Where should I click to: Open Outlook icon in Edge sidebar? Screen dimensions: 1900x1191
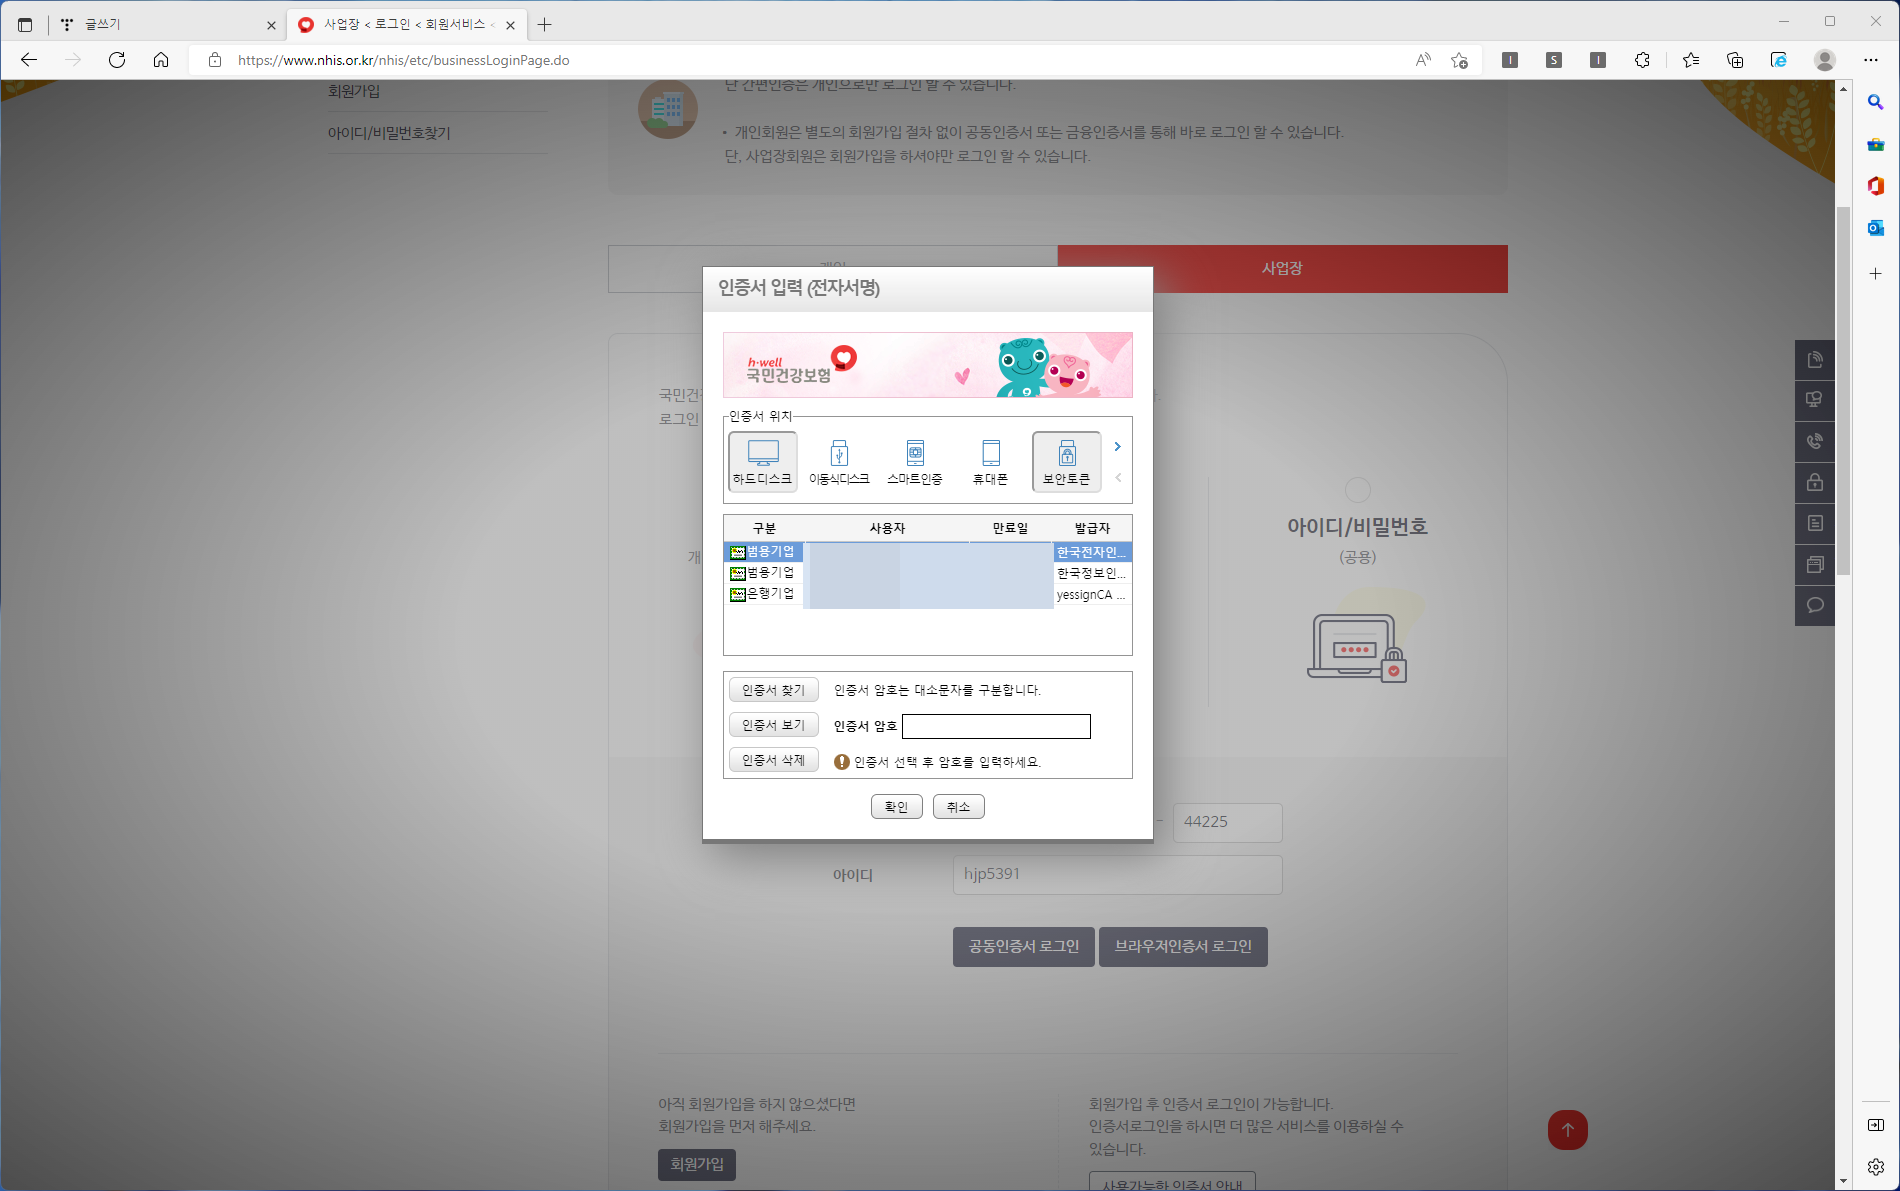point(1876,228)
